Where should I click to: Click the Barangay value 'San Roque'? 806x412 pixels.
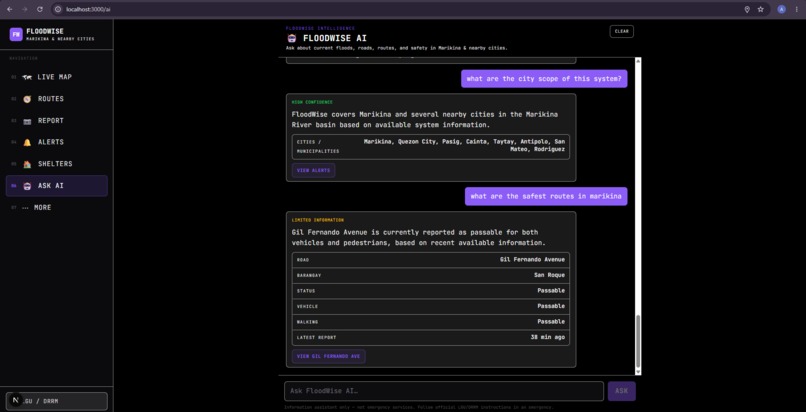[x=549, y=275]
